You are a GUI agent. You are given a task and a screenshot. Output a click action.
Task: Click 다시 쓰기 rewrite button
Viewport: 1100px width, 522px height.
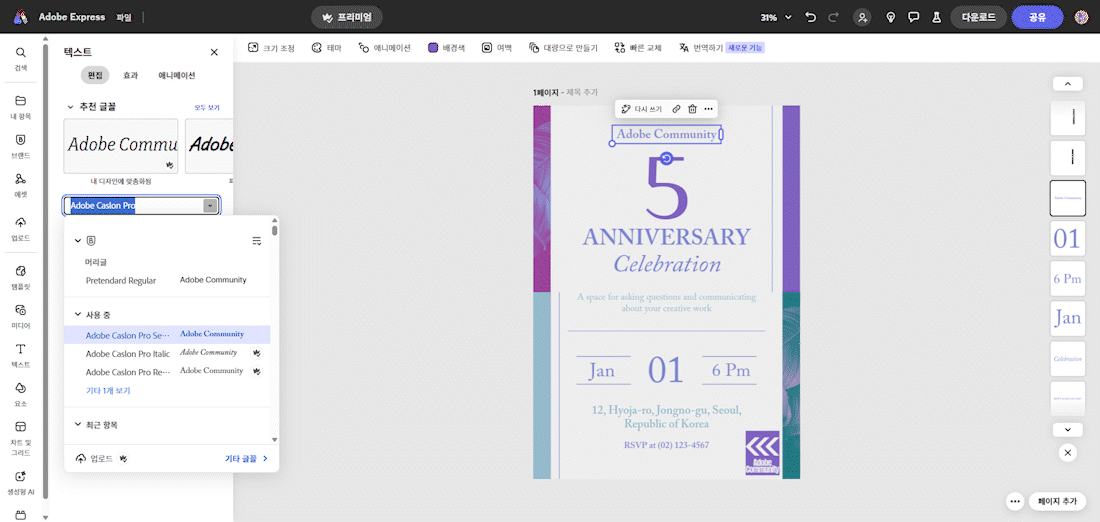point(641,109)
